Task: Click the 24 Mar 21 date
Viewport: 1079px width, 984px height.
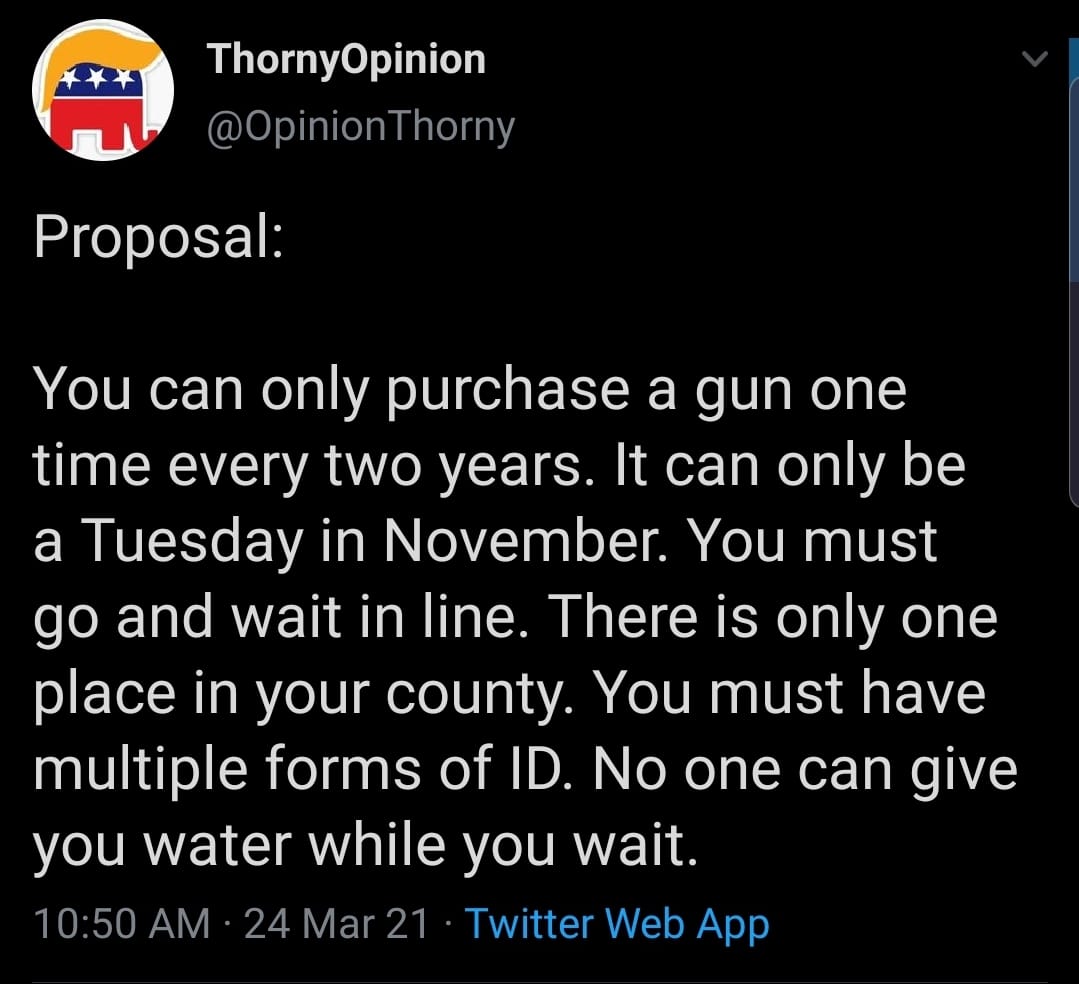Action: coord(336,923)
